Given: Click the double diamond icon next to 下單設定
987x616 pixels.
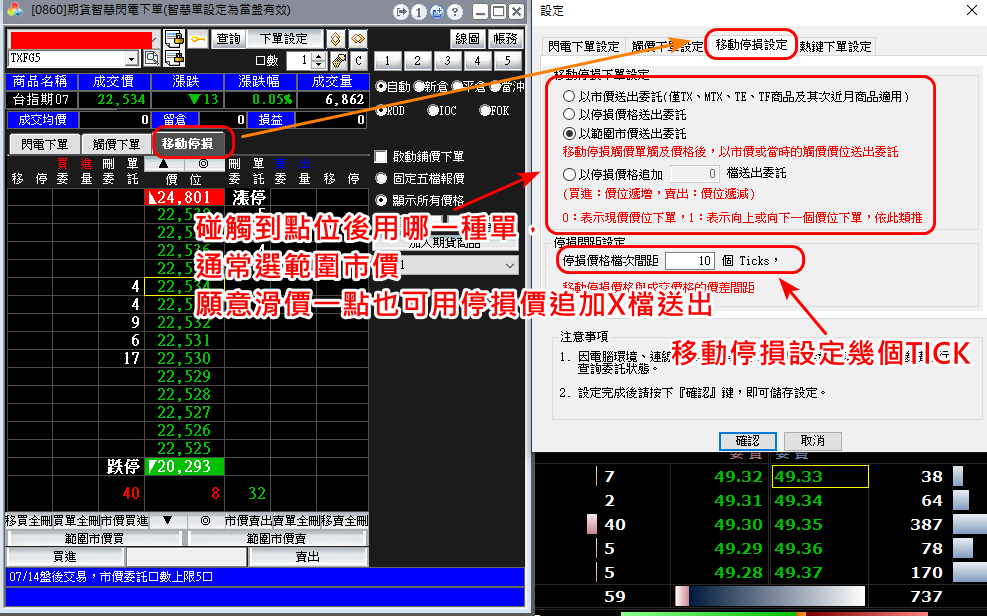Looking at the screenshot, I should click(x=358, y=39).
